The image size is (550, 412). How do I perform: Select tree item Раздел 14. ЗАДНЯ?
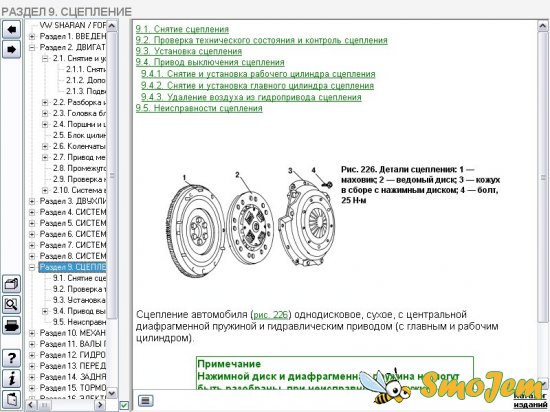point(72,377)
